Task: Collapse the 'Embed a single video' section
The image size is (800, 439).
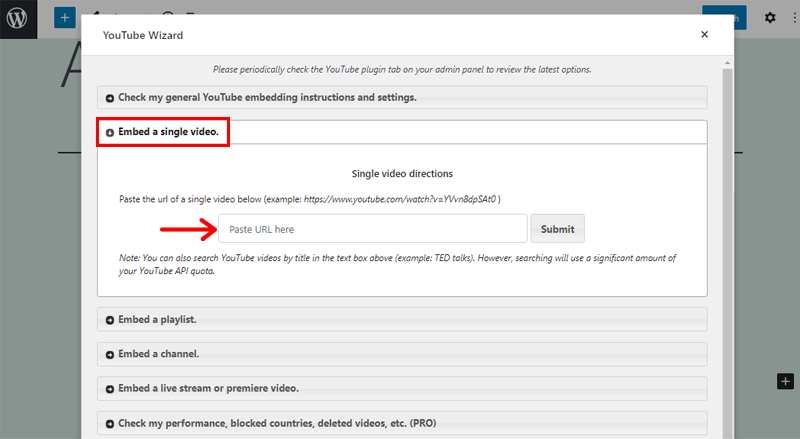Action: 402,132
